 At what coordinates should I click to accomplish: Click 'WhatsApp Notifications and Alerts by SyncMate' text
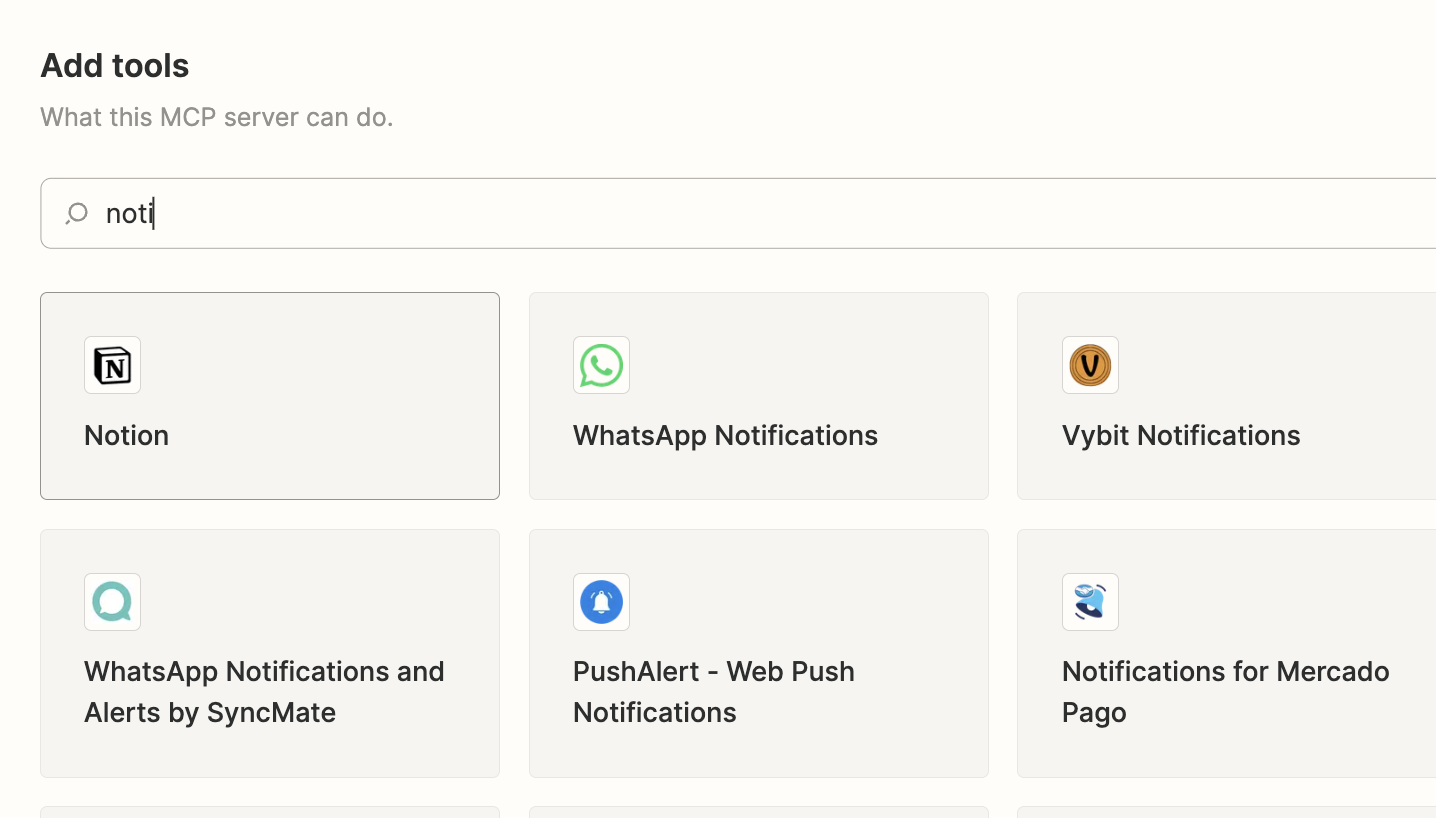click(x=264, y=692)
